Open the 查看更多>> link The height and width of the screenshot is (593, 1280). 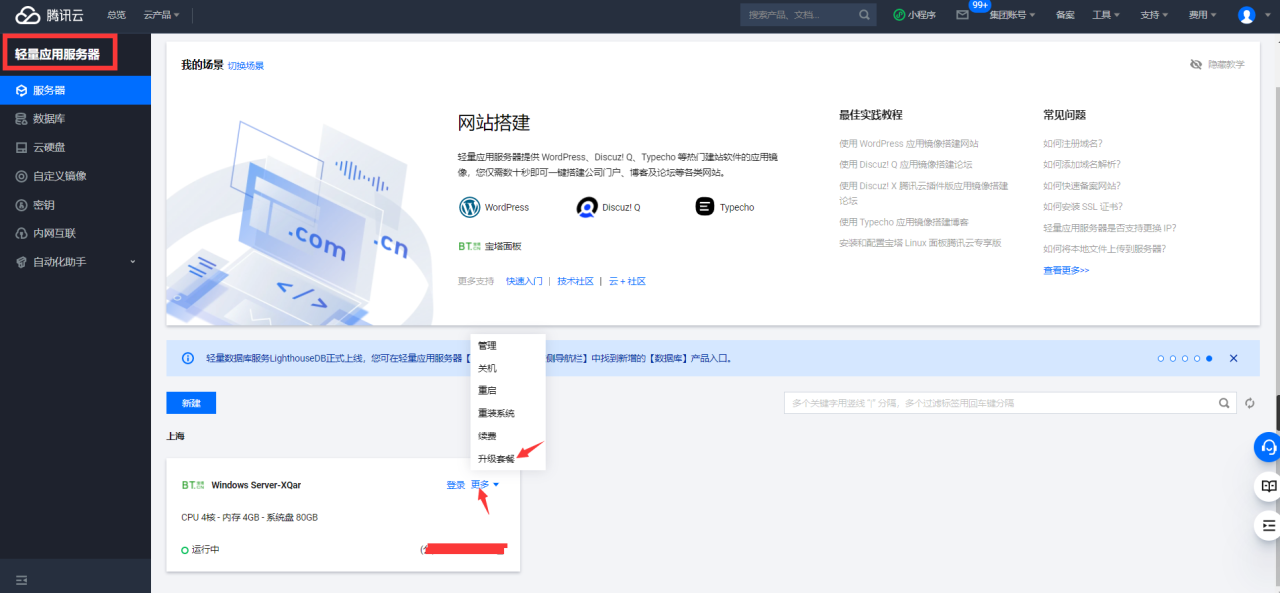pyautogui.click(x=1066, y=270)
